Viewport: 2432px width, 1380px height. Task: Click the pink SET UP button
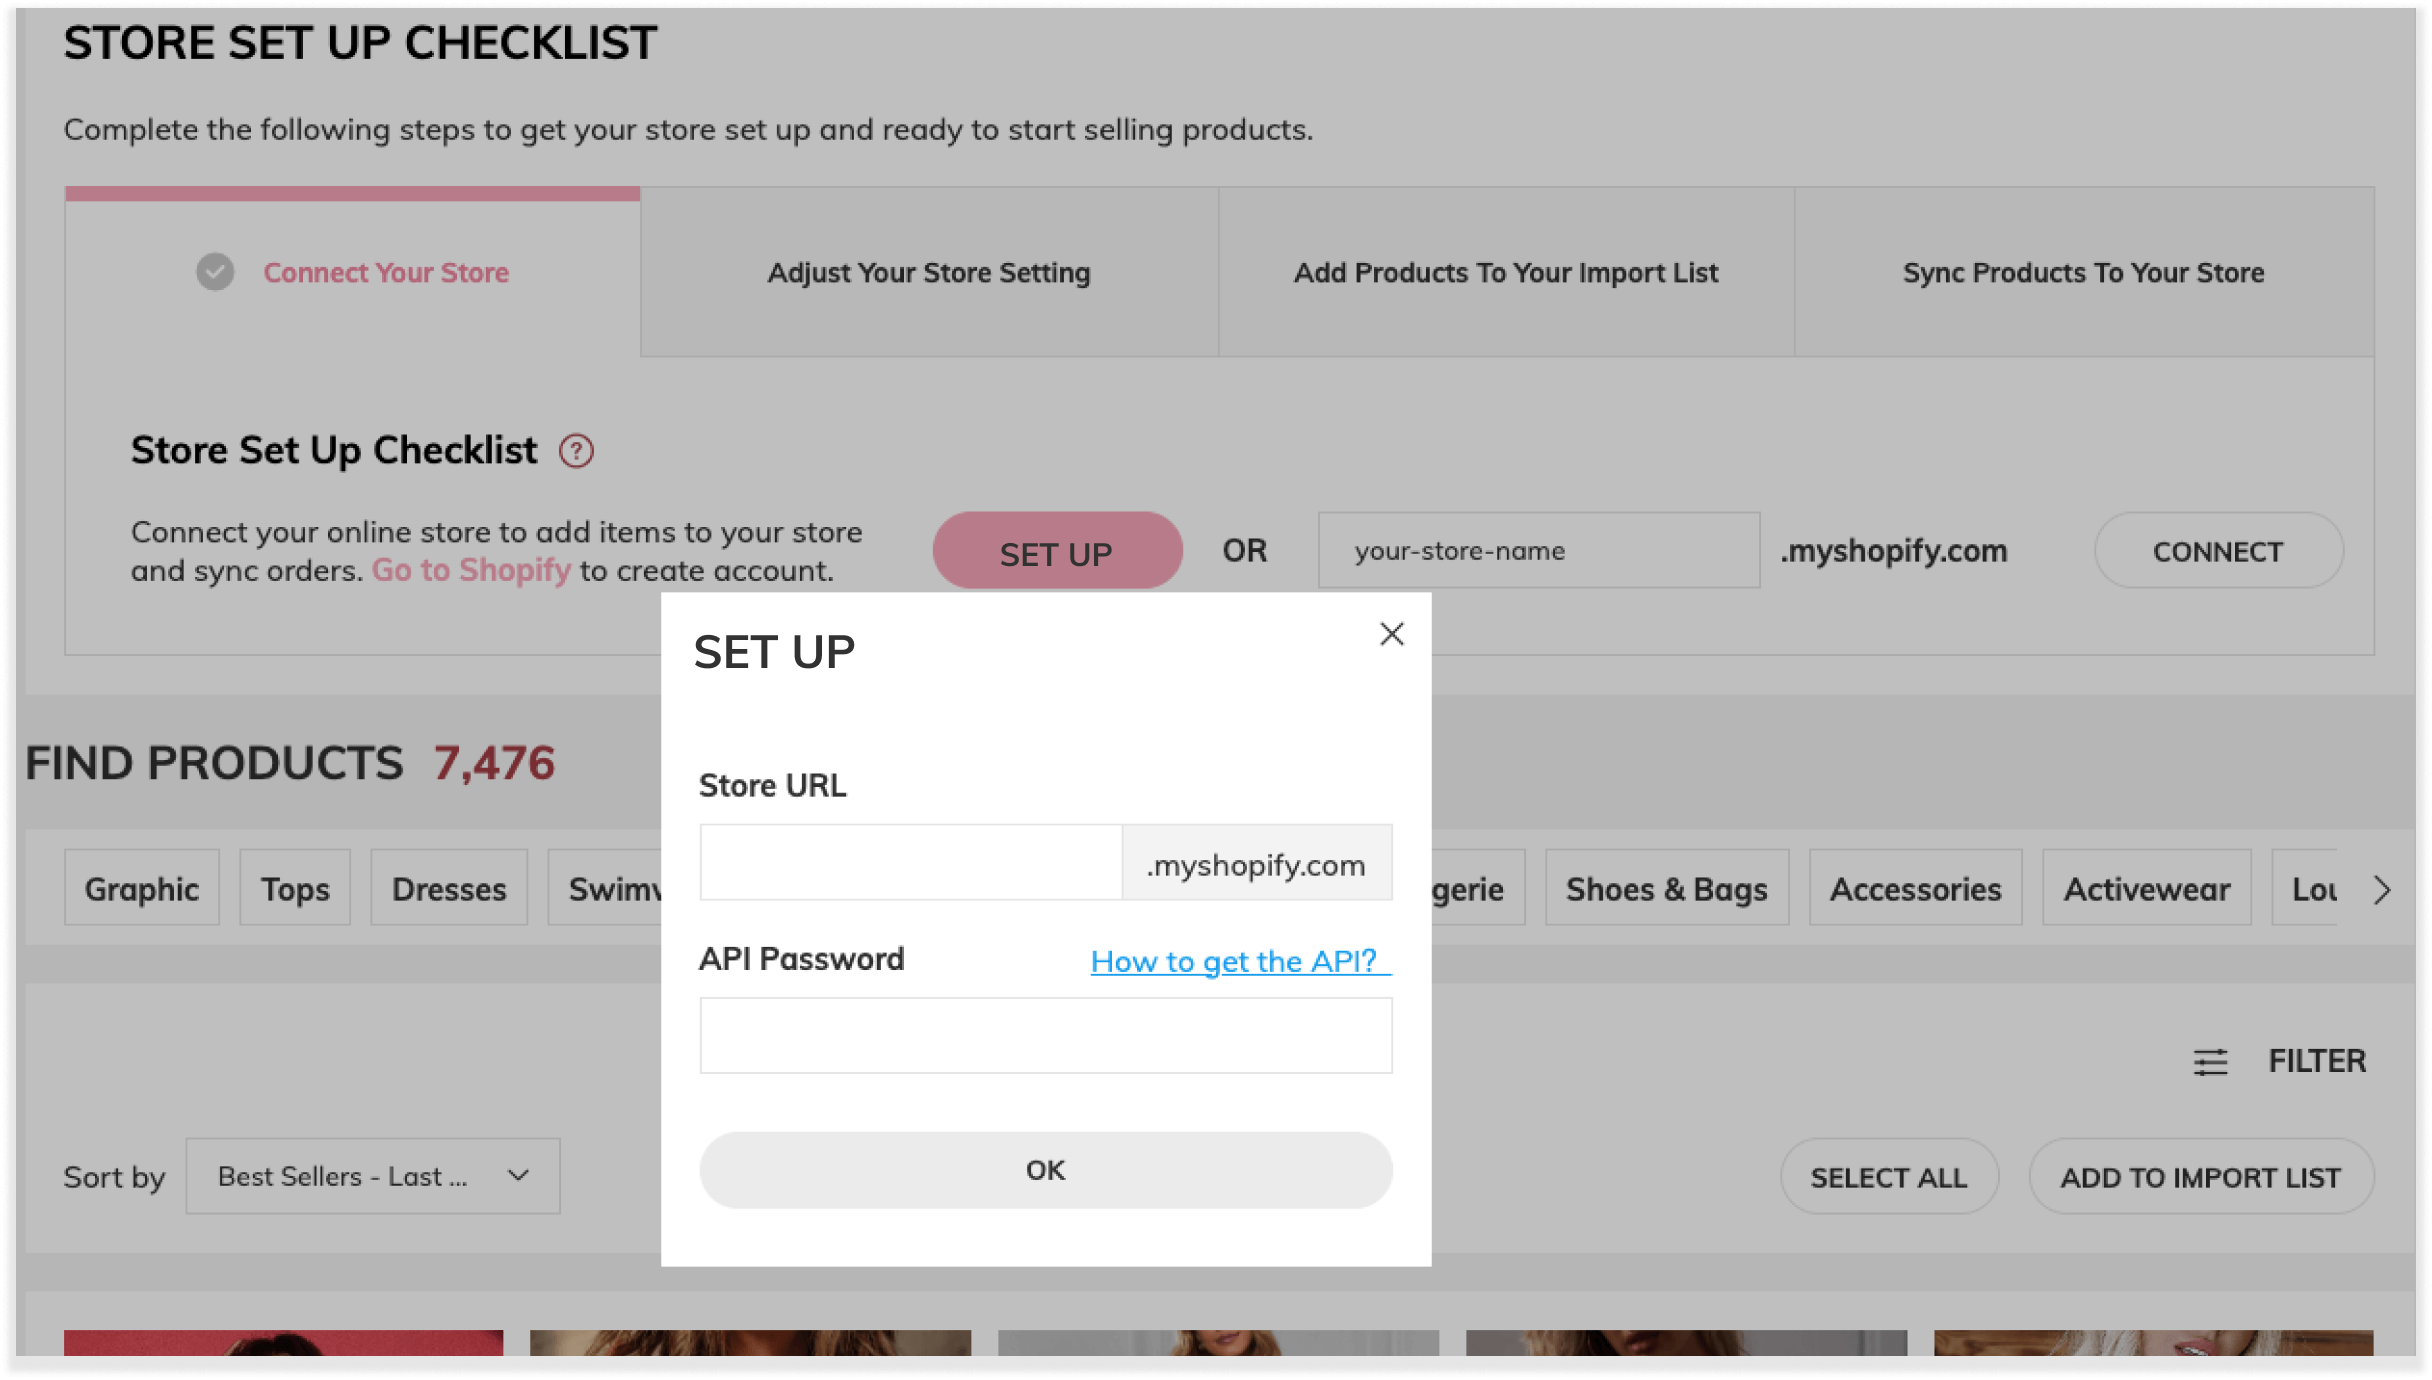coord(1056,551)
